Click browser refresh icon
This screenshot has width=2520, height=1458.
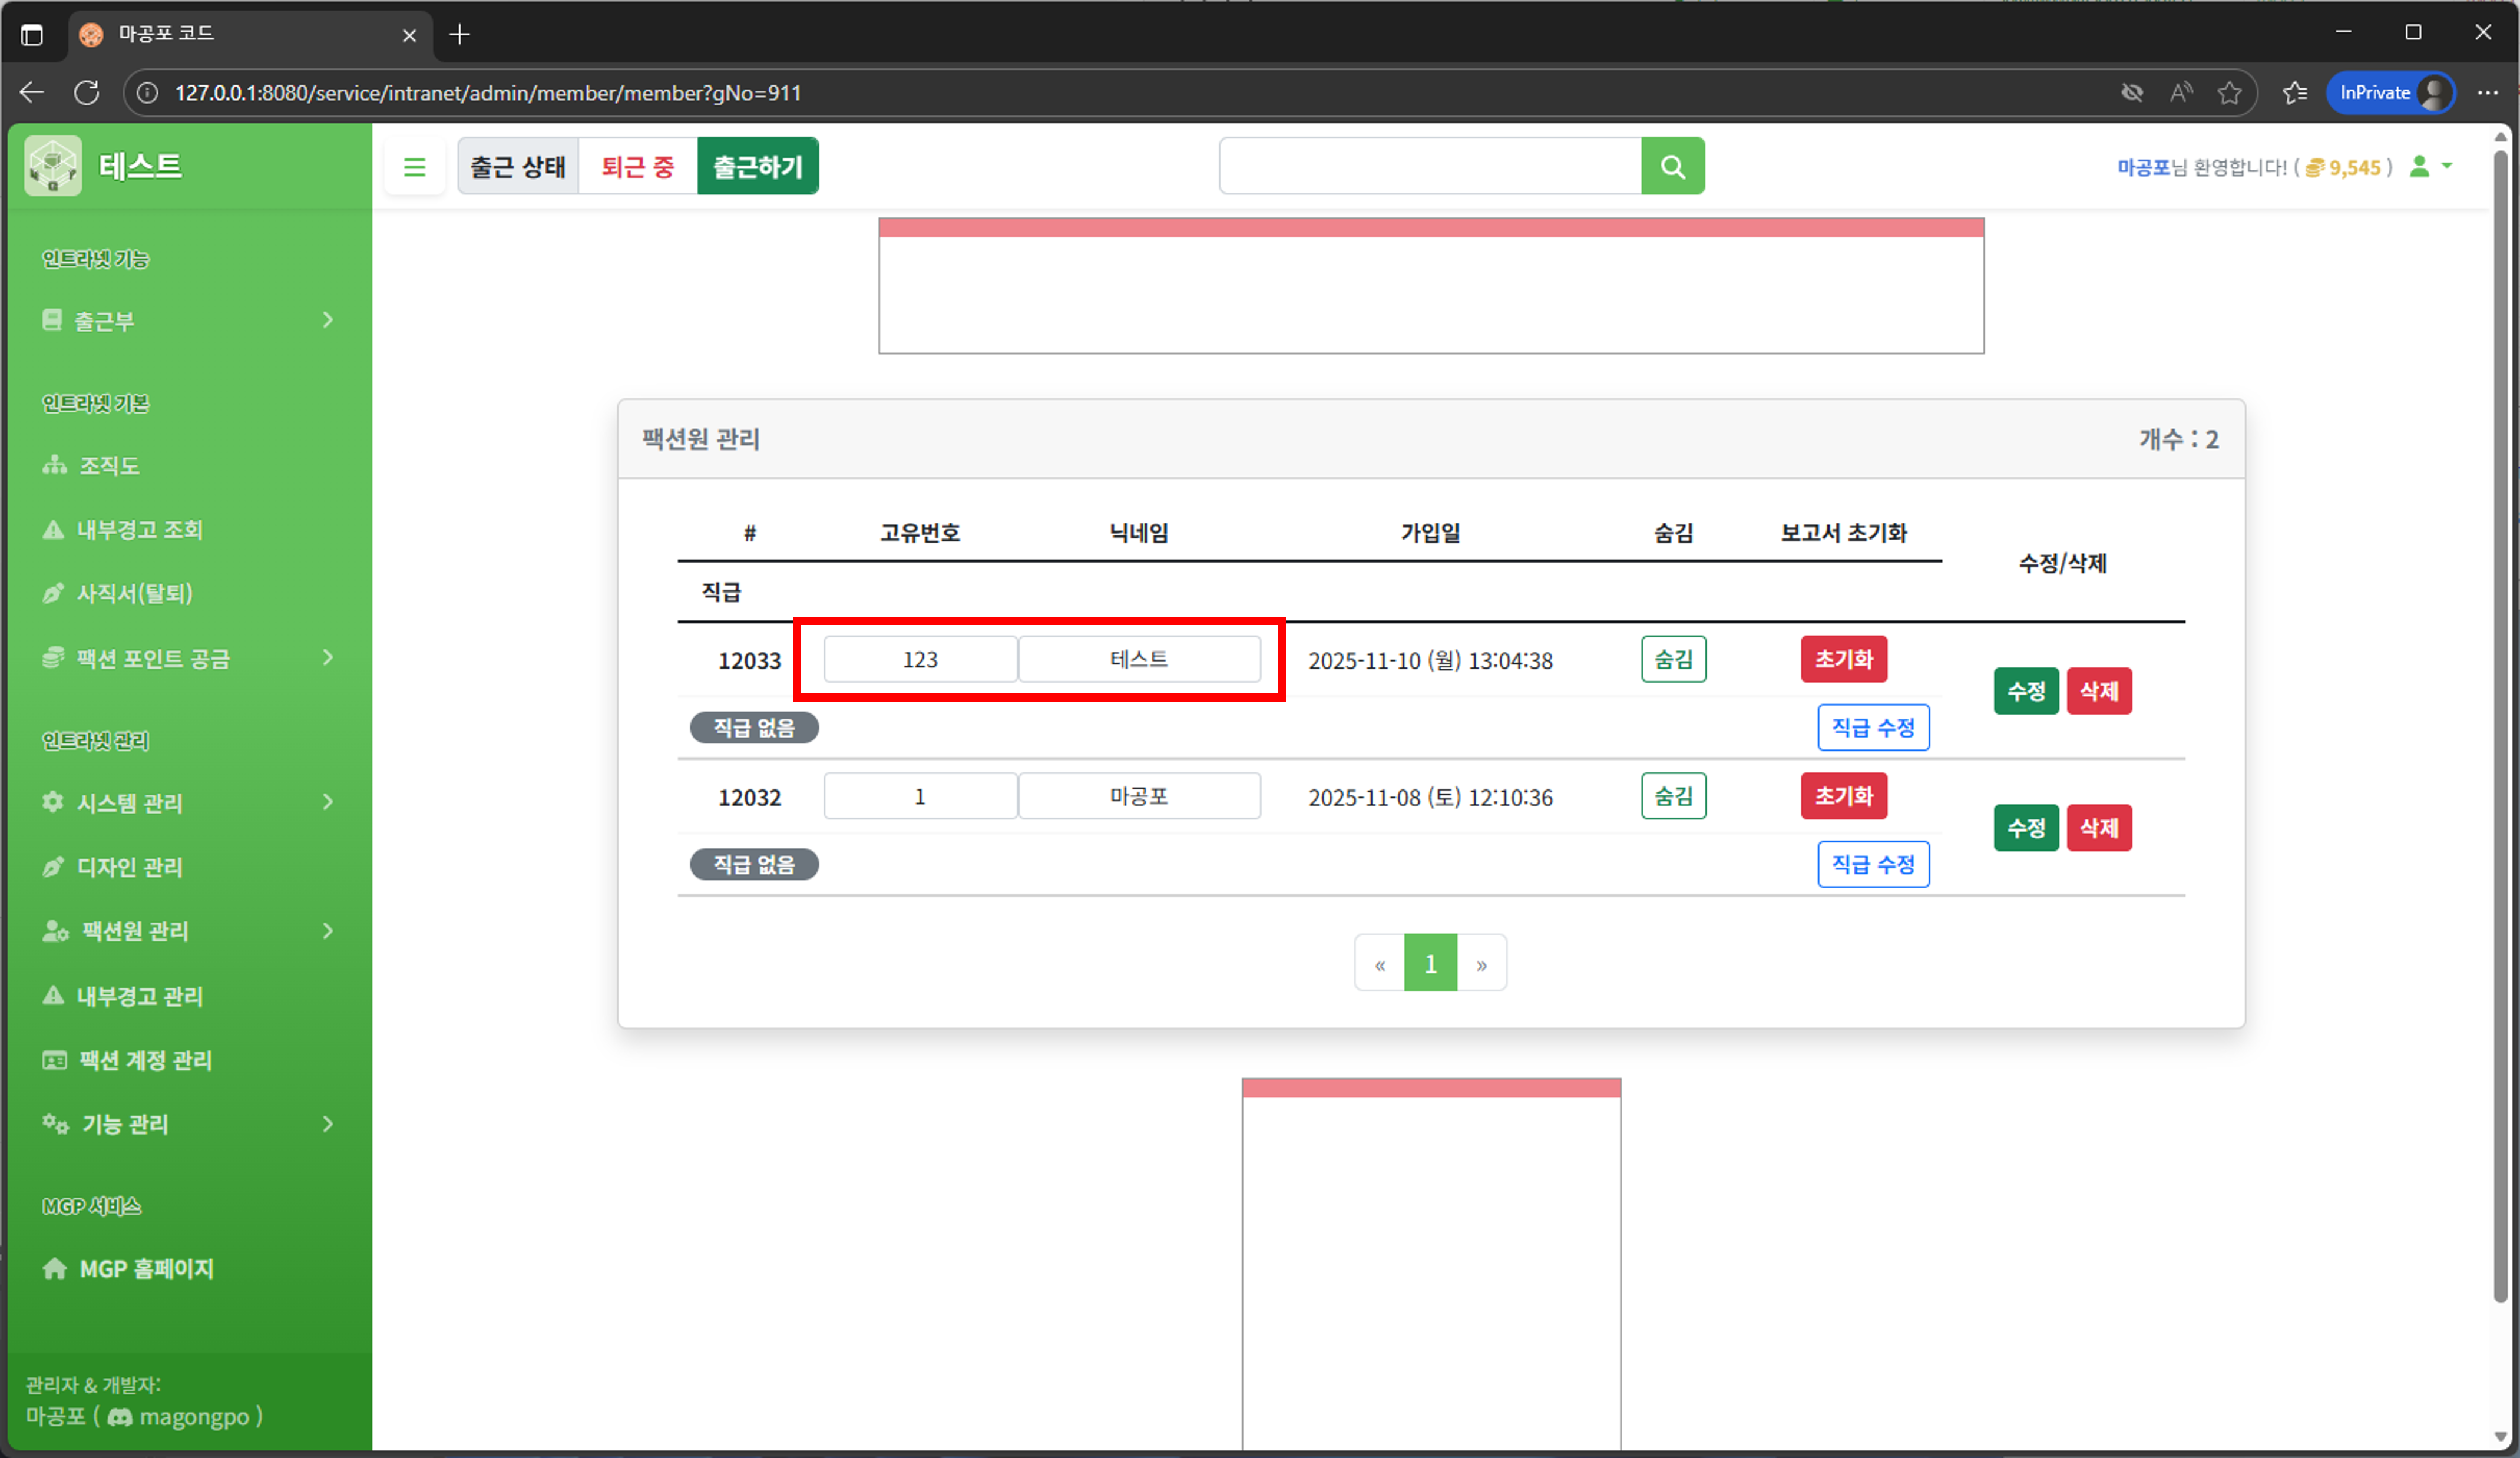87,93
